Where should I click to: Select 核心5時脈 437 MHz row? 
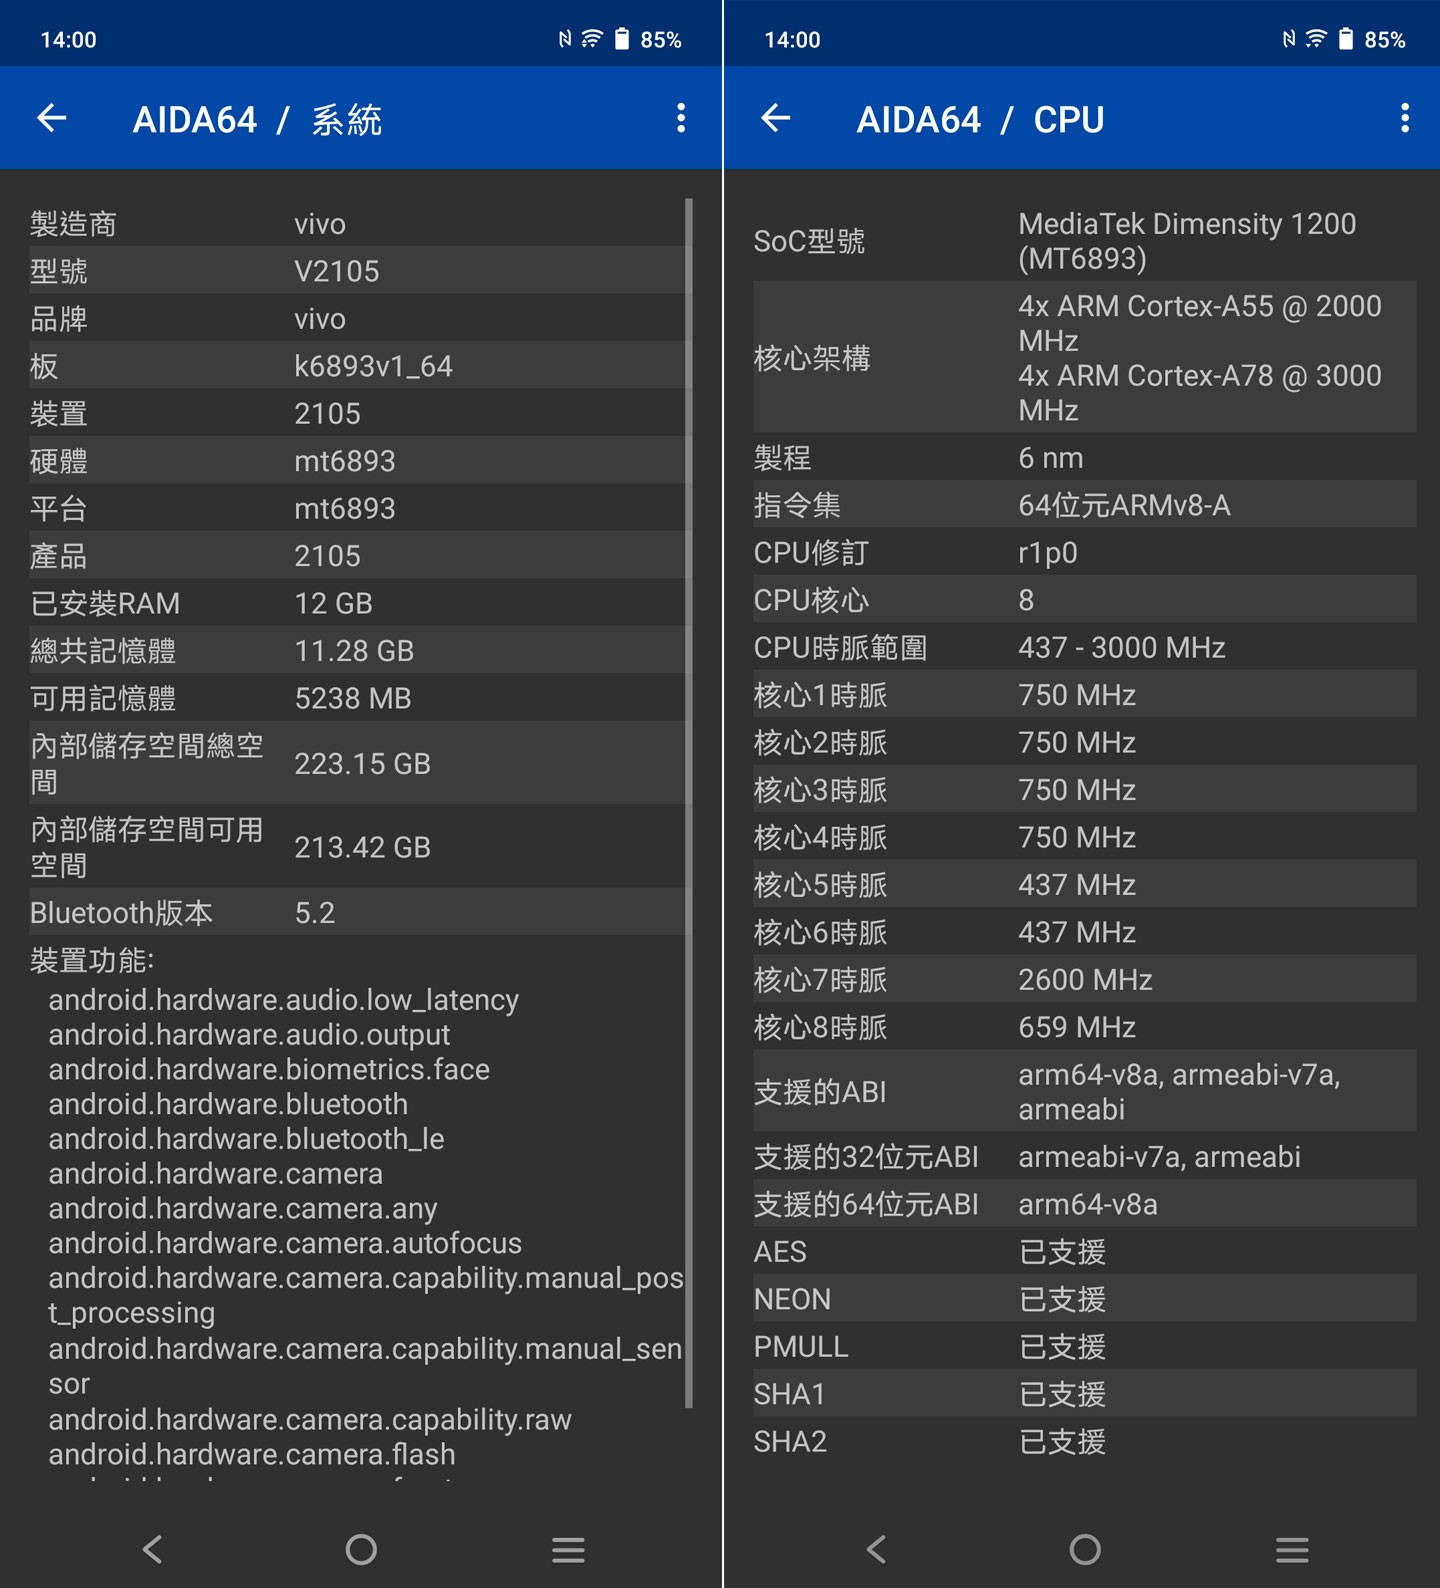tap(1084, 884)
